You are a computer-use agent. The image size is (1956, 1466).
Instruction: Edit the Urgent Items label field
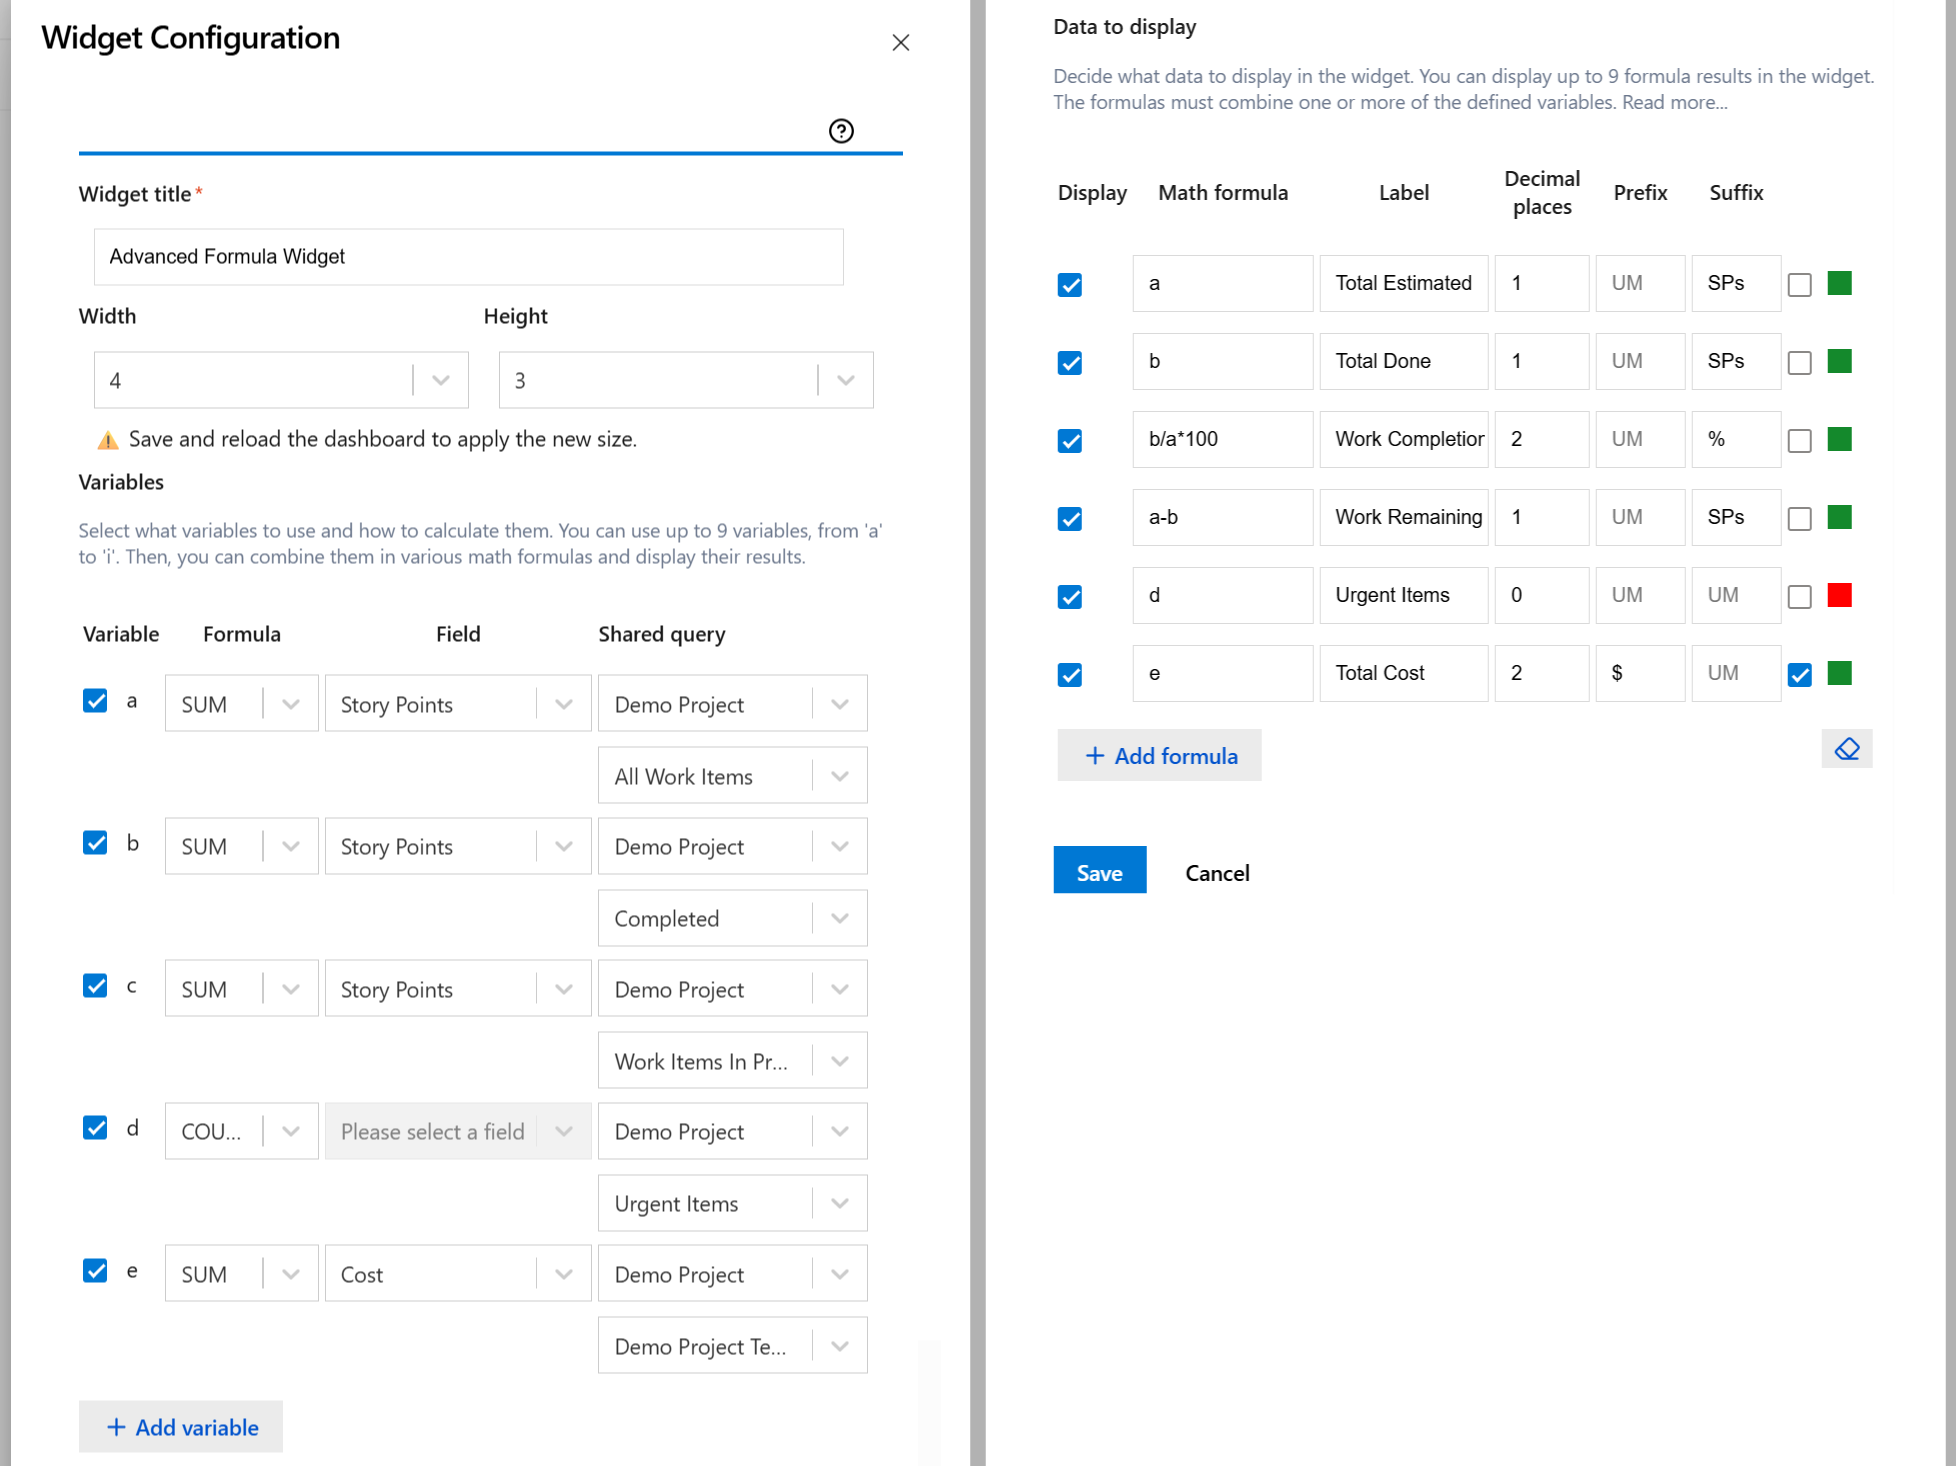pyautogui.click(x=1403, y=595)
